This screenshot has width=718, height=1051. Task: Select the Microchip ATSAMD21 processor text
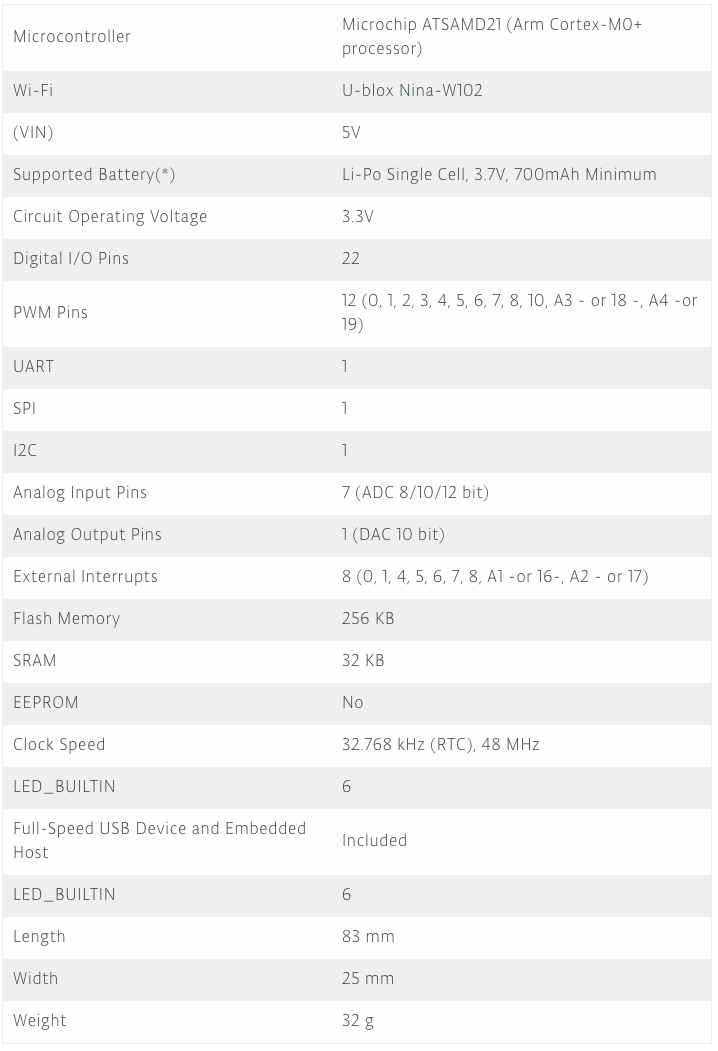(492, 36)
